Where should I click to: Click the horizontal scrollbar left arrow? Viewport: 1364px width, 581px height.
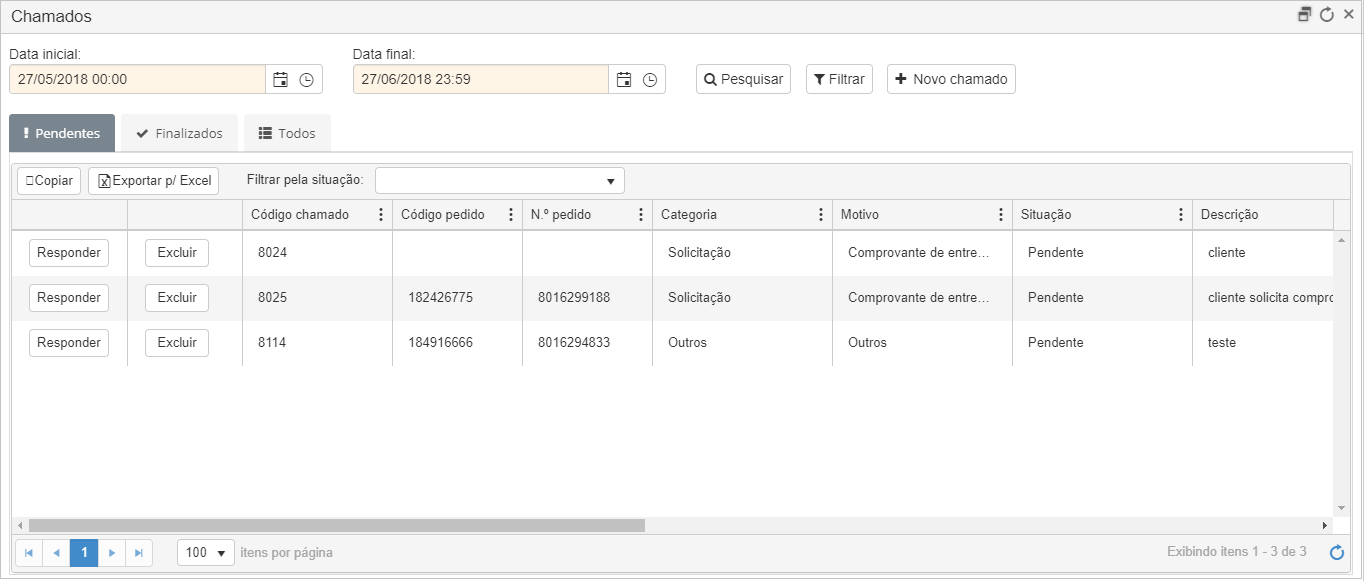point(19,525)
